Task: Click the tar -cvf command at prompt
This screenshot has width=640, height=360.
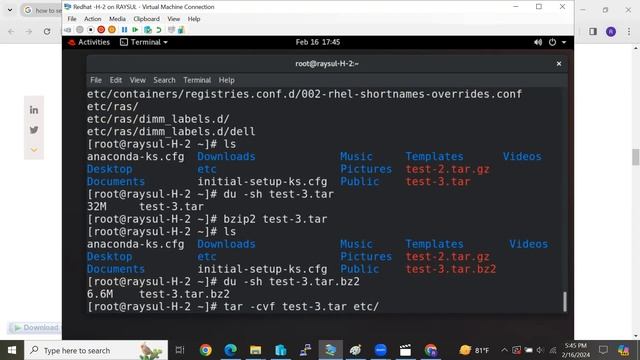Action: [301, 307]
